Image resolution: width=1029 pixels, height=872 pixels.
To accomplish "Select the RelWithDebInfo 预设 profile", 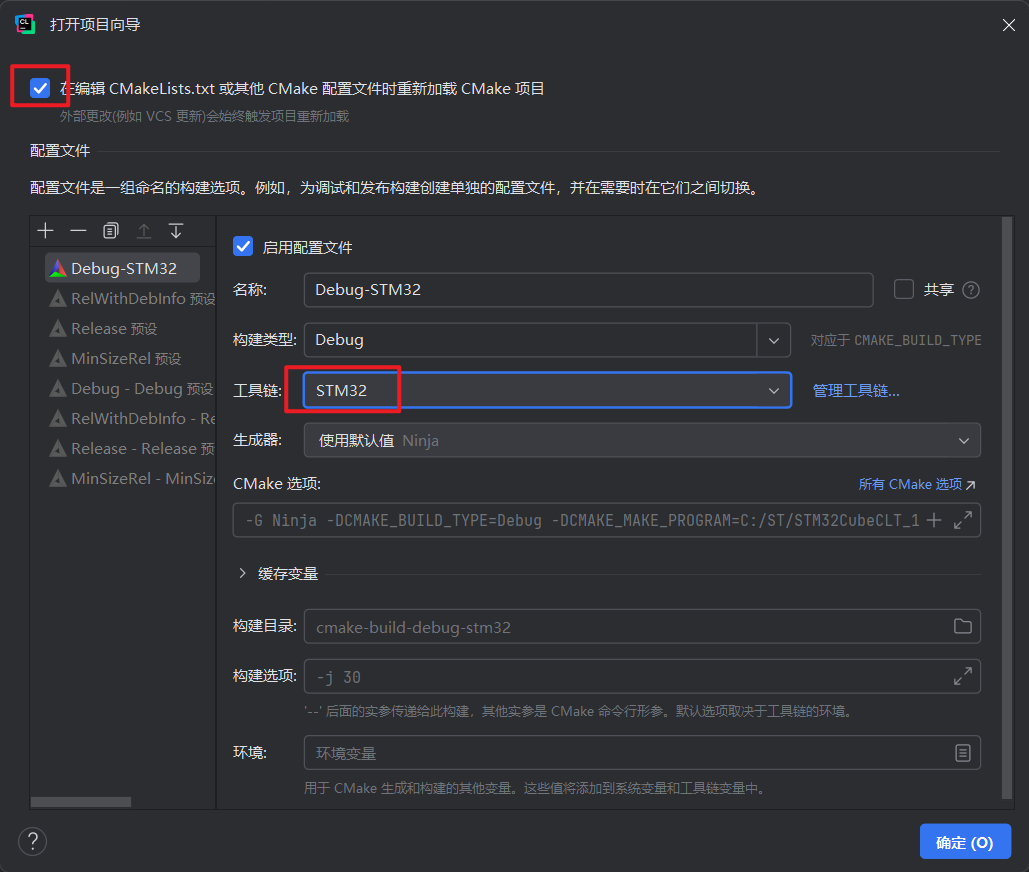I will pyautogui.click(x=130, y=299).
